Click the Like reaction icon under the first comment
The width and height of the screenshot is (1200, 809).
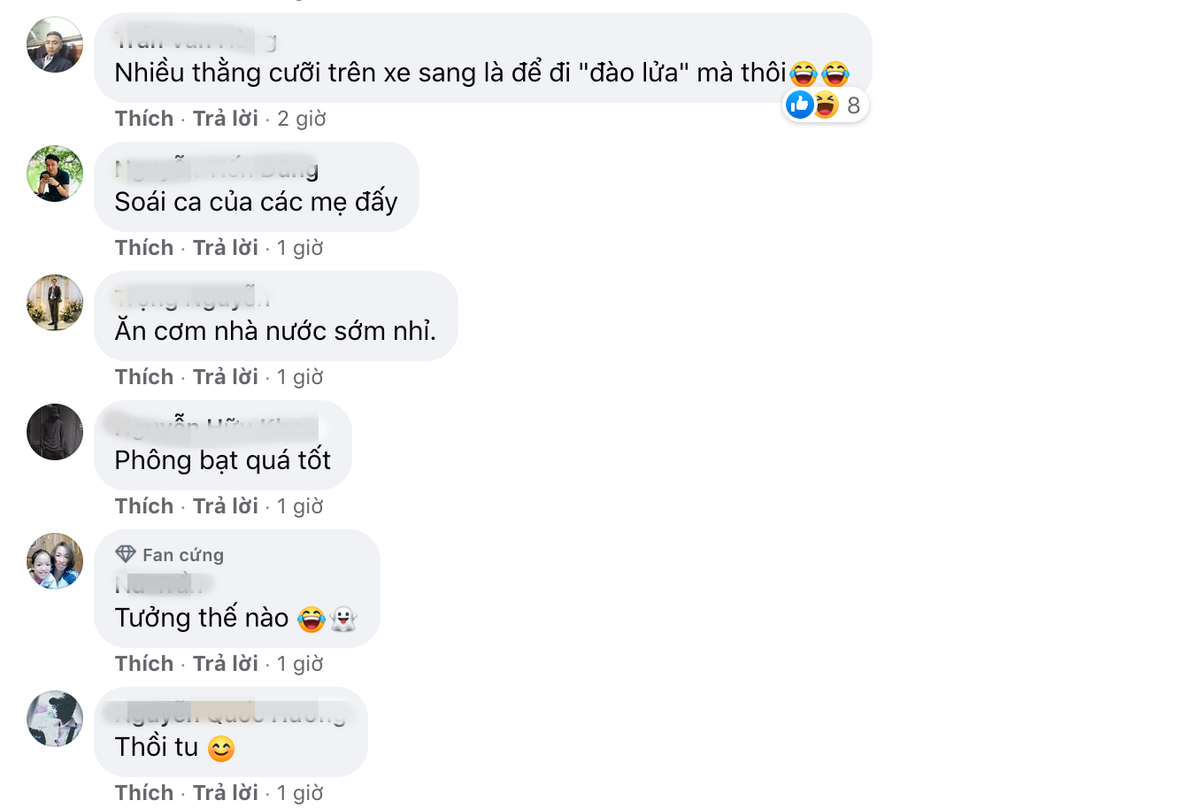[x=800, y=104]
